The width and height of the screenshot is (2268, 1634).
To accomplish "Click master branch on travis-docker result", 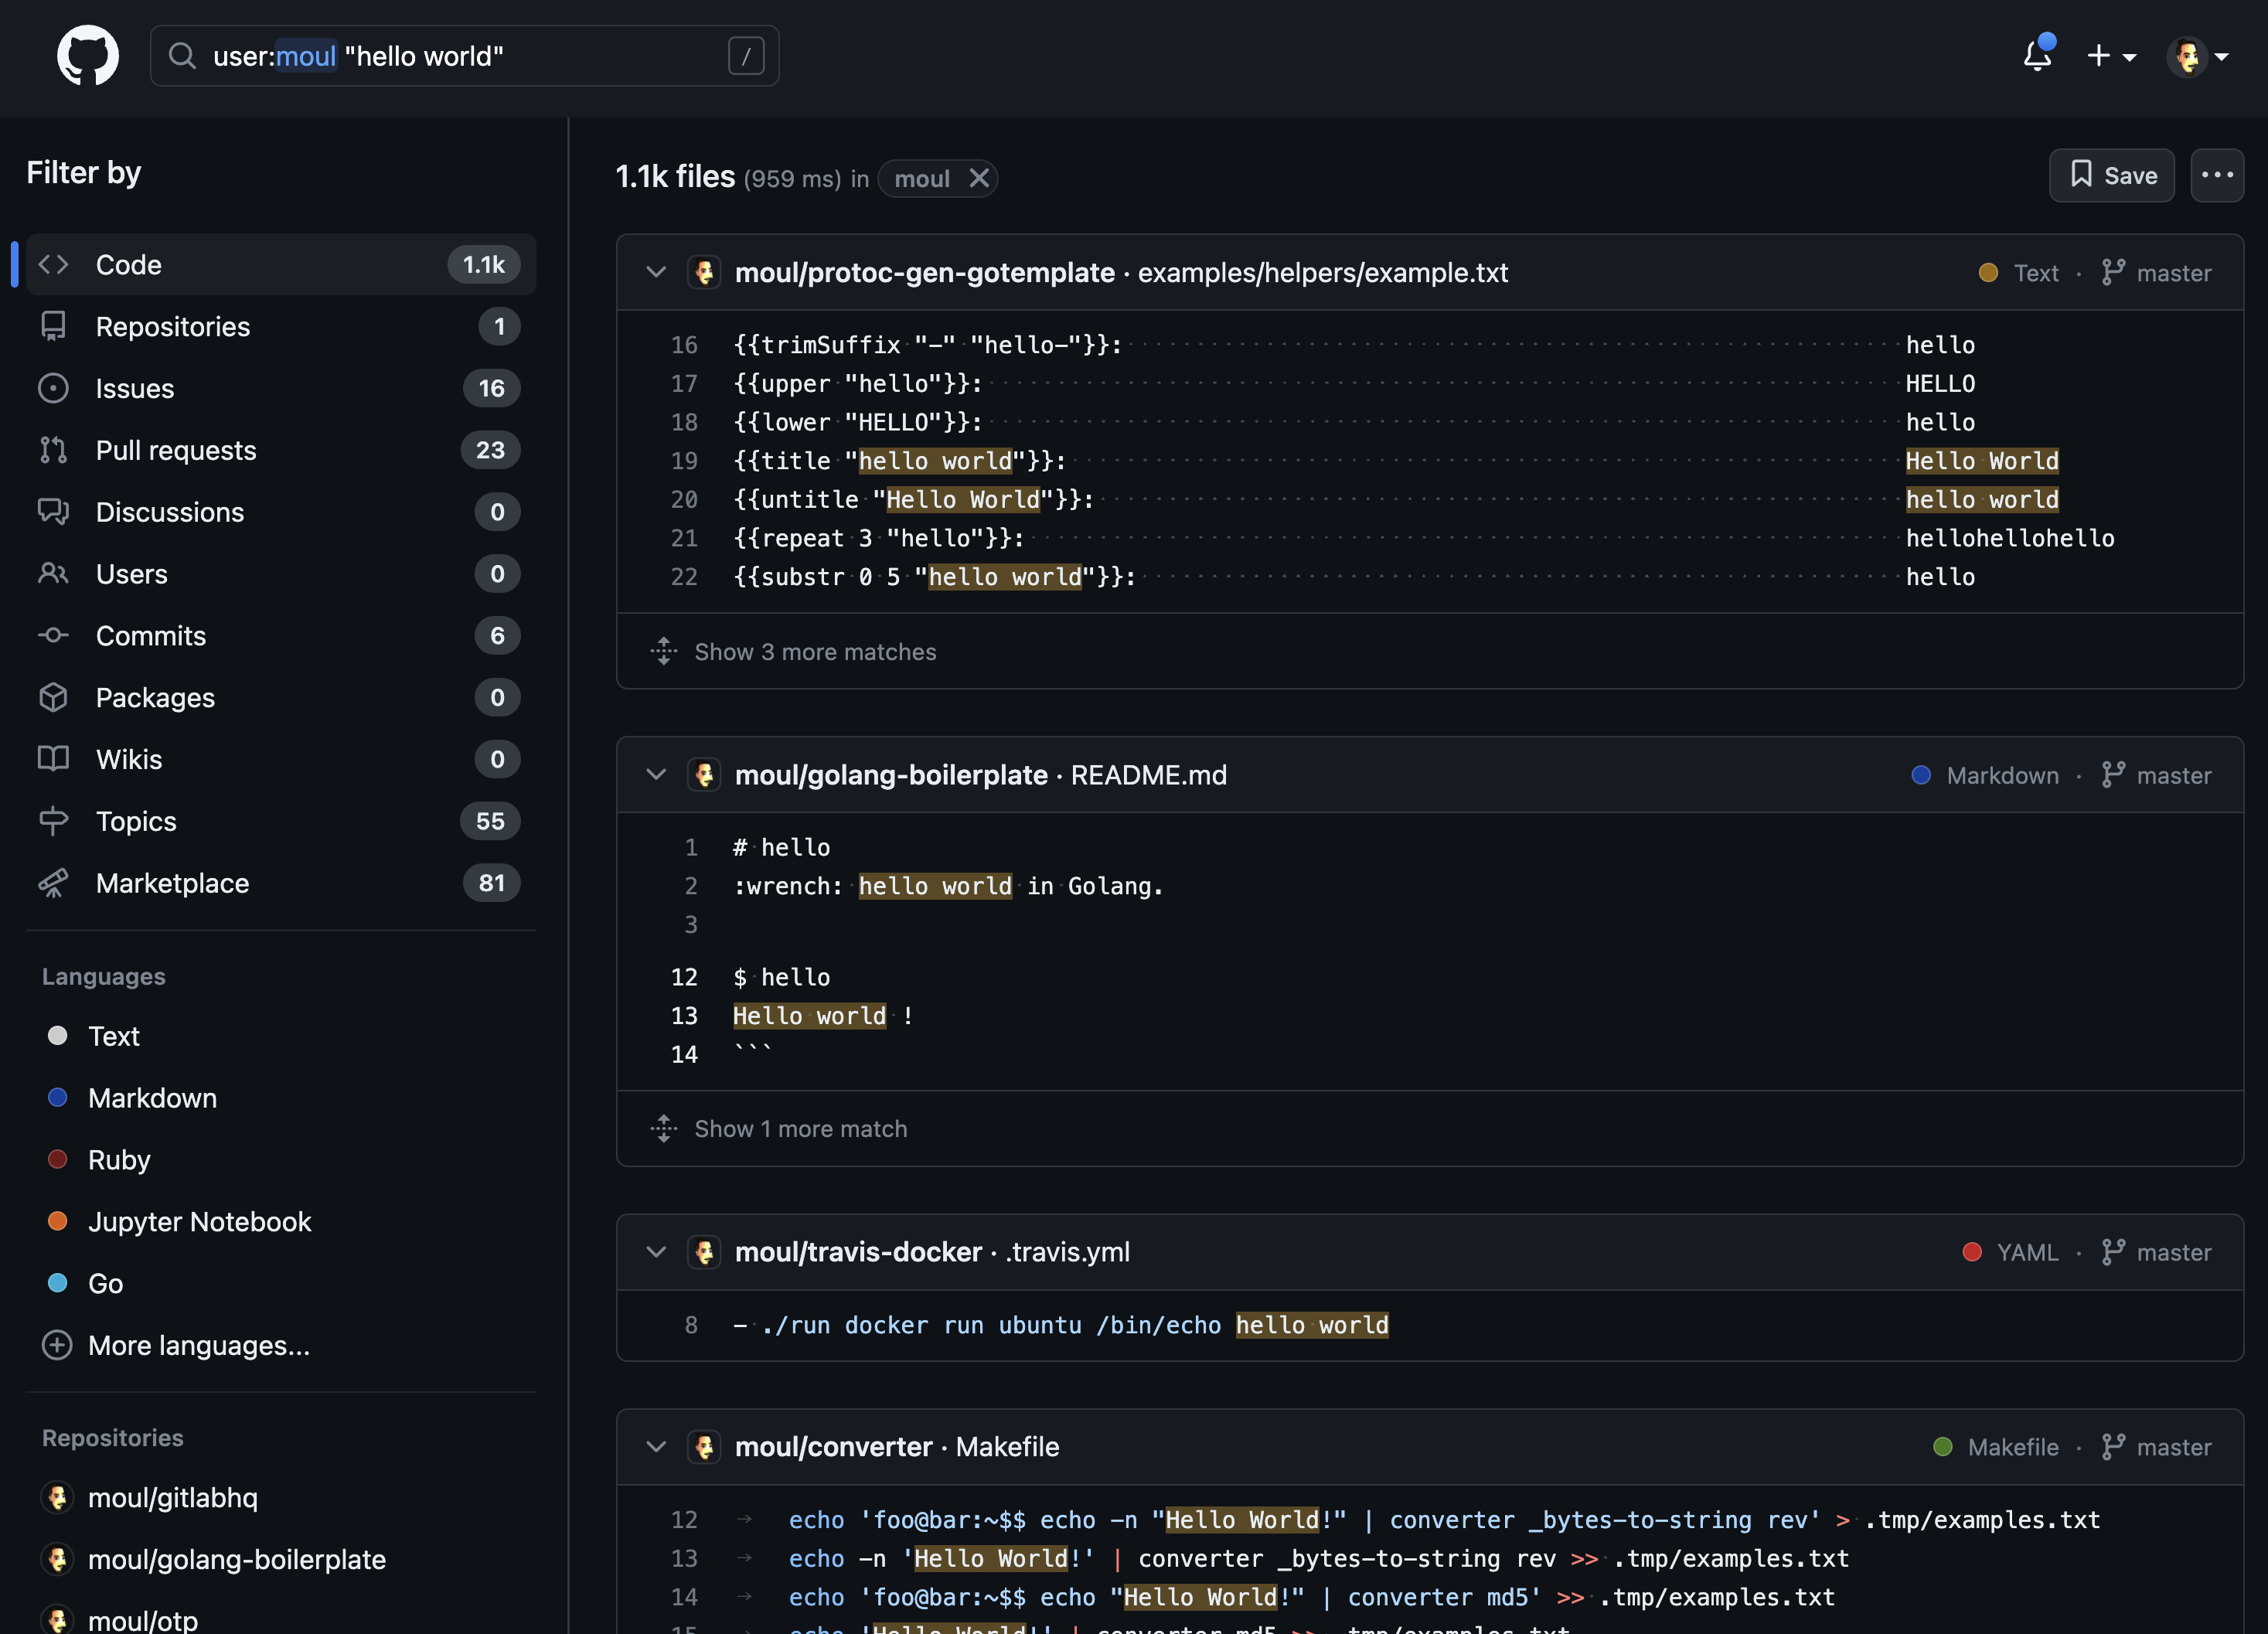I will click(x=2156, y=1252).
